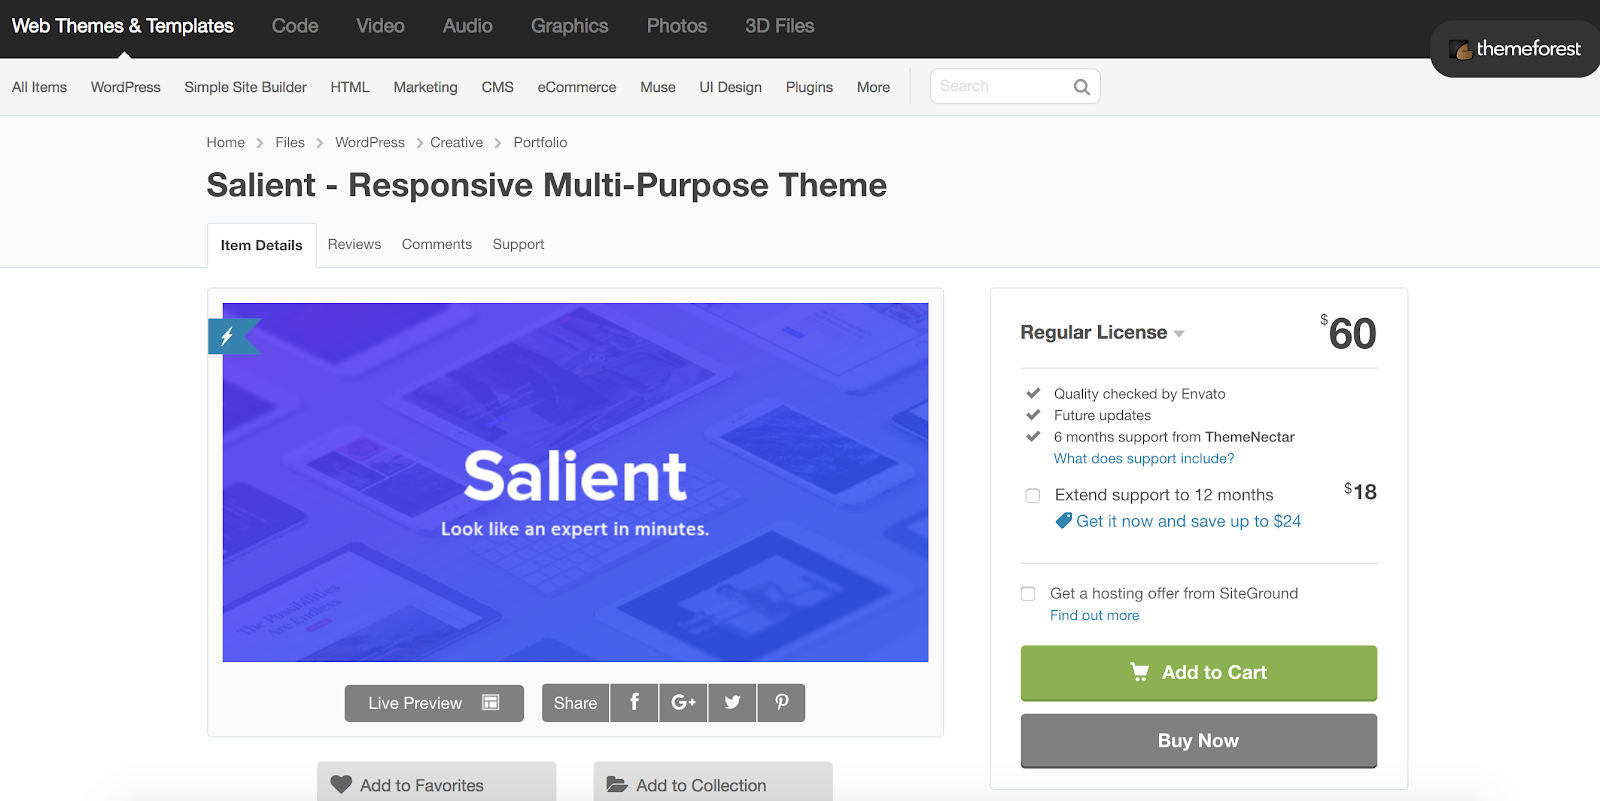1600x801 pixels.
Task: Open the Graphics marketplace menu
Action: tap(569, 26)
